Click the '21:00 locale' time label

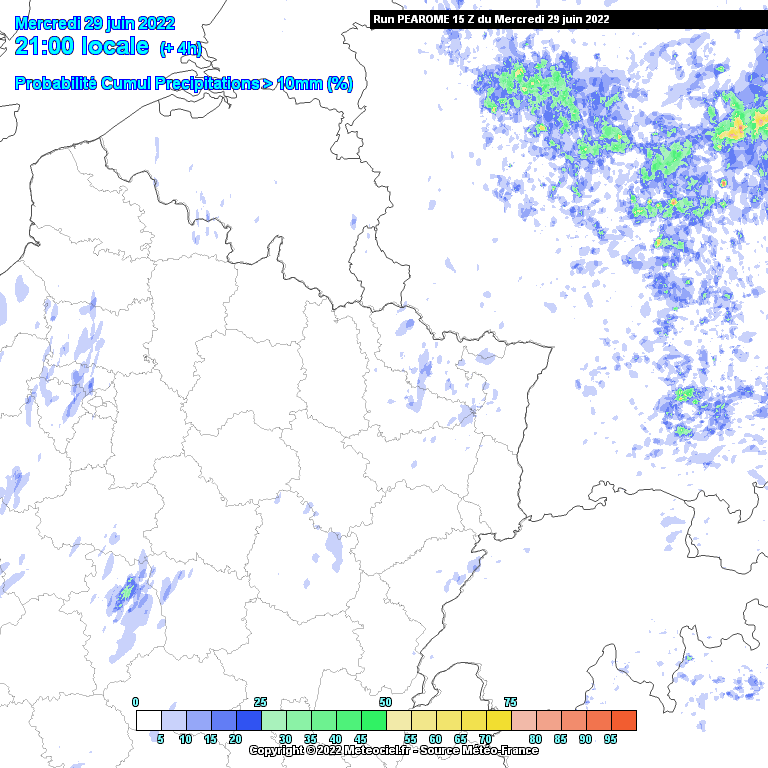[x=82, y=47]
